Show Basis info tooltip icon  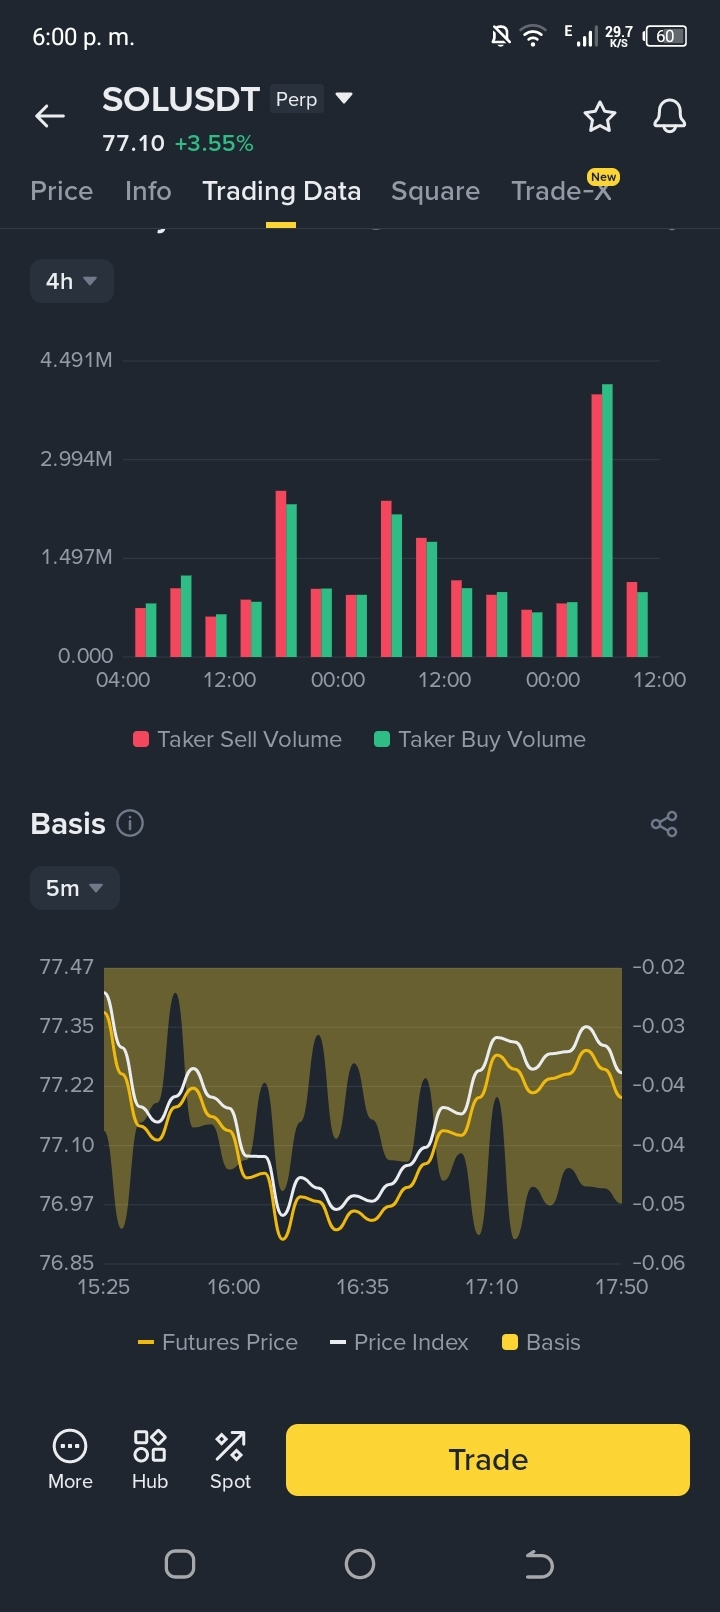click(x=130, y=823)
